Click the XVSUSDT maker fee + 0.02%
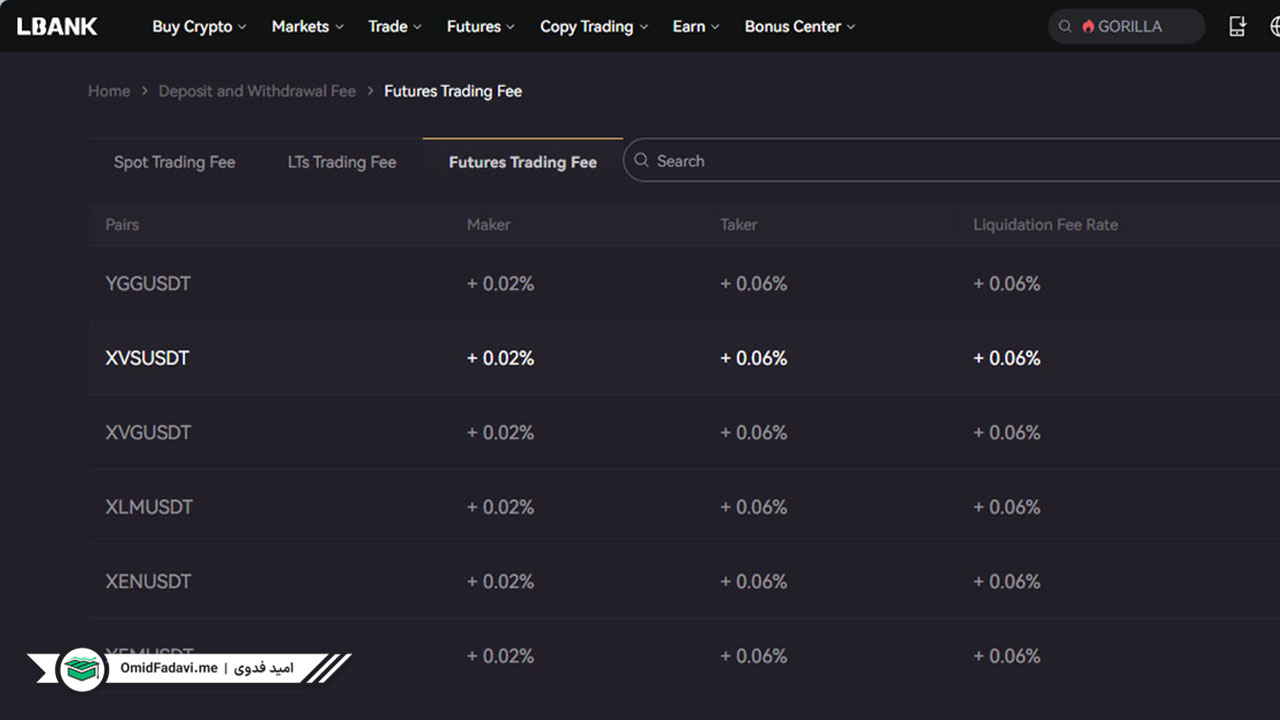 point(500,358)
